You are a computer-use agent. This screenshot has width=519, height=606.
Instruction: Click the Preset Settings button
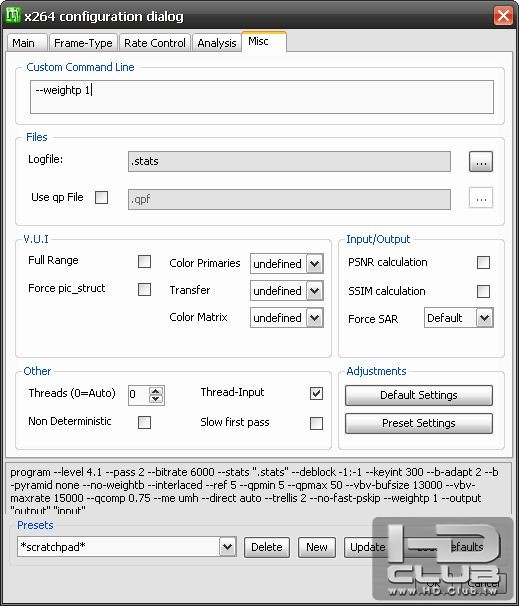point(419,423)
